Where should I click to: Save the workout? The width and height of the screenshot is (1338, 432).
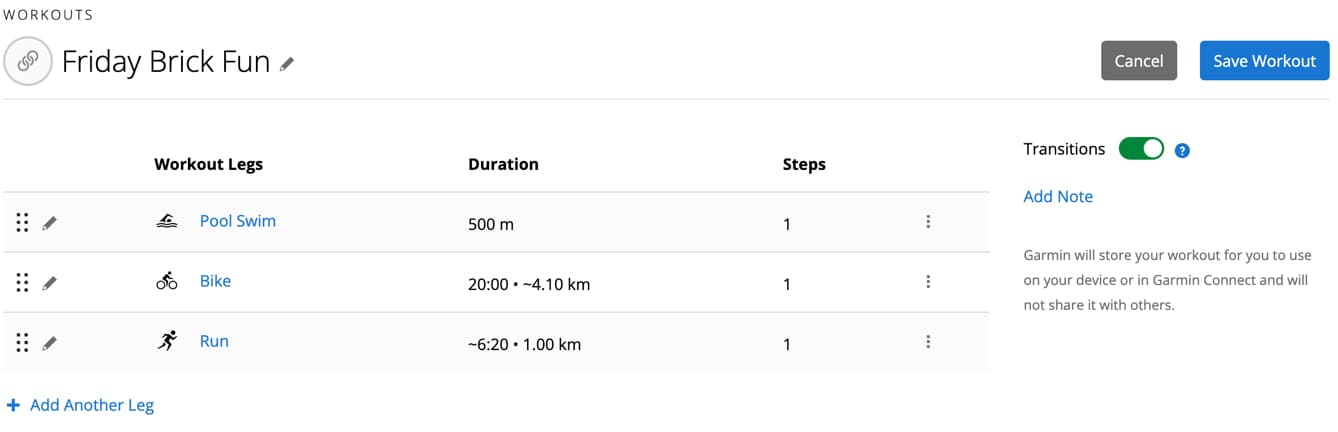tap(1264, 61)
